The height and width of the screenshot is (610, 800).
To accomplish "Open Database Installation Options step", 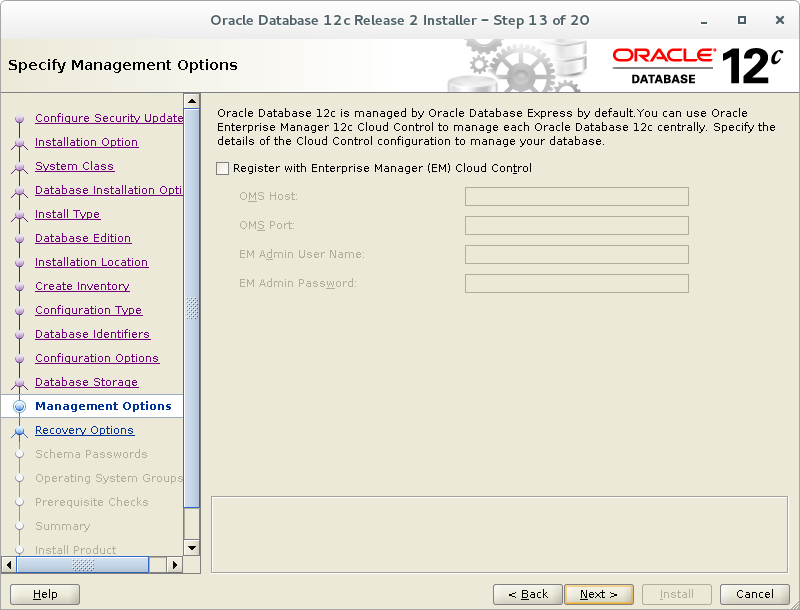I will 109,190.
